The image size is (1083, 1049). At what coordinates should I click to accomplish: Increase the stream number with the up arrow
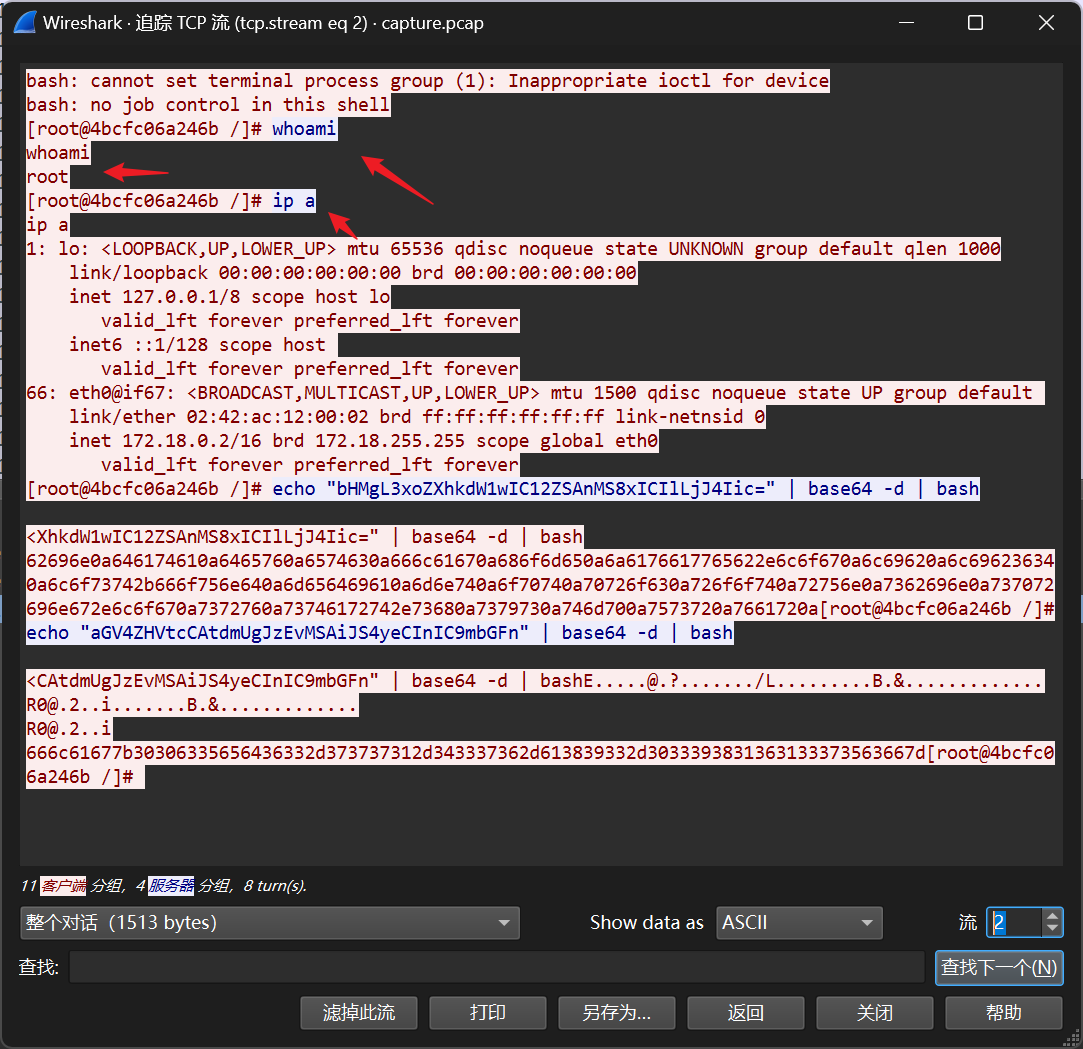(x=1052, y=915)
